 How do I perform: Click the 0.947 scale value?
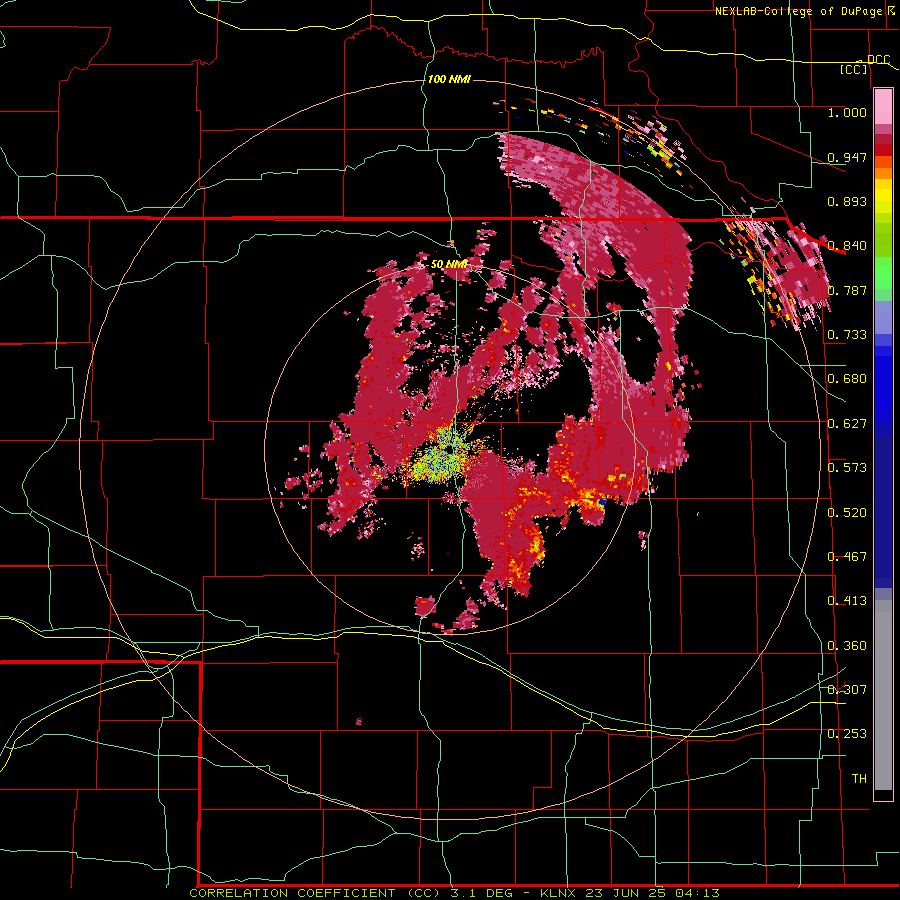[847, 157]
